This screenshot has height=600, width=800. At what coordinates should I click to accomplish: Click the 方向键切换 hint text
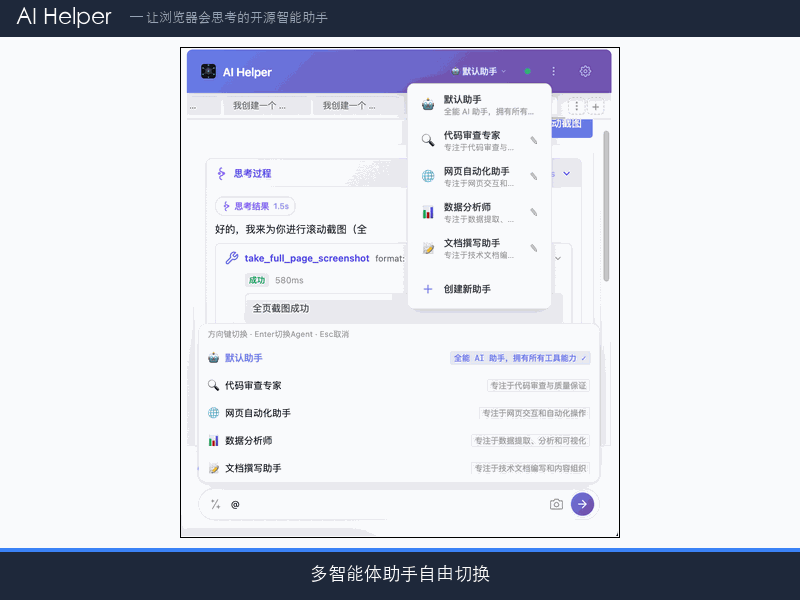[278, 334]
